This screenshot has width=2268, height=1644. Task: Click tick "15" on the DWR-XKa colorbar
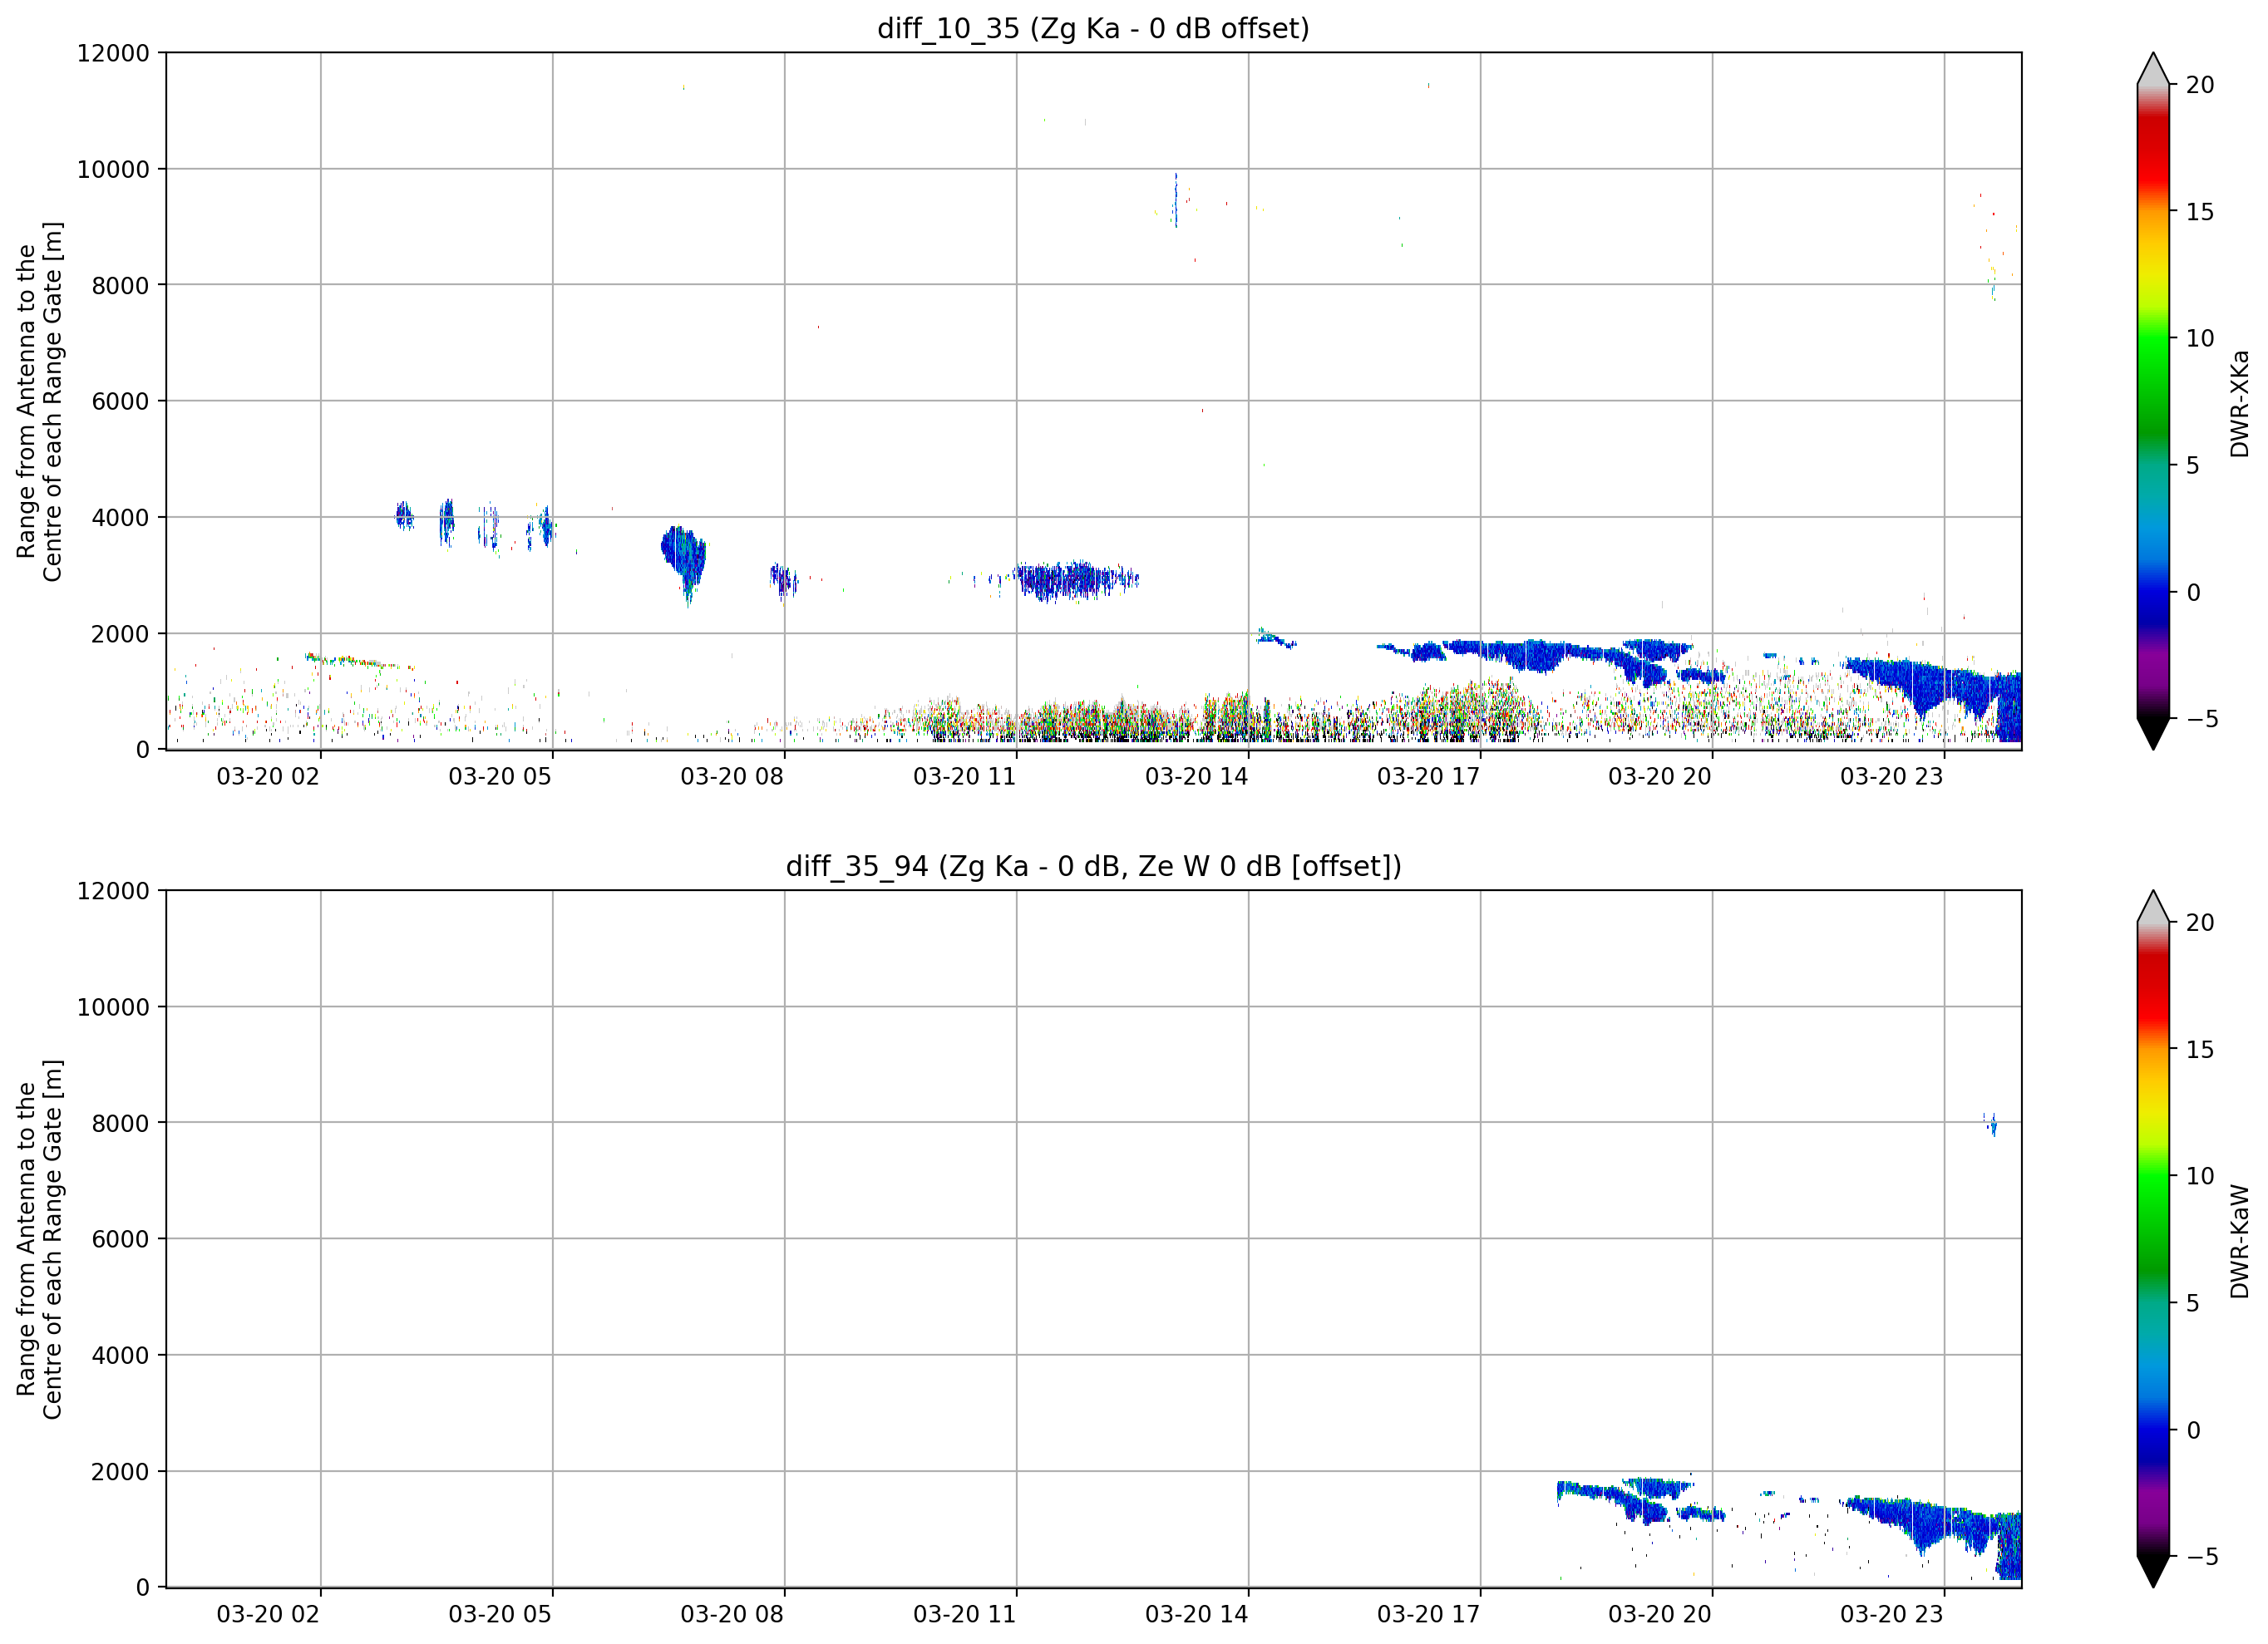pos(2200,212)
